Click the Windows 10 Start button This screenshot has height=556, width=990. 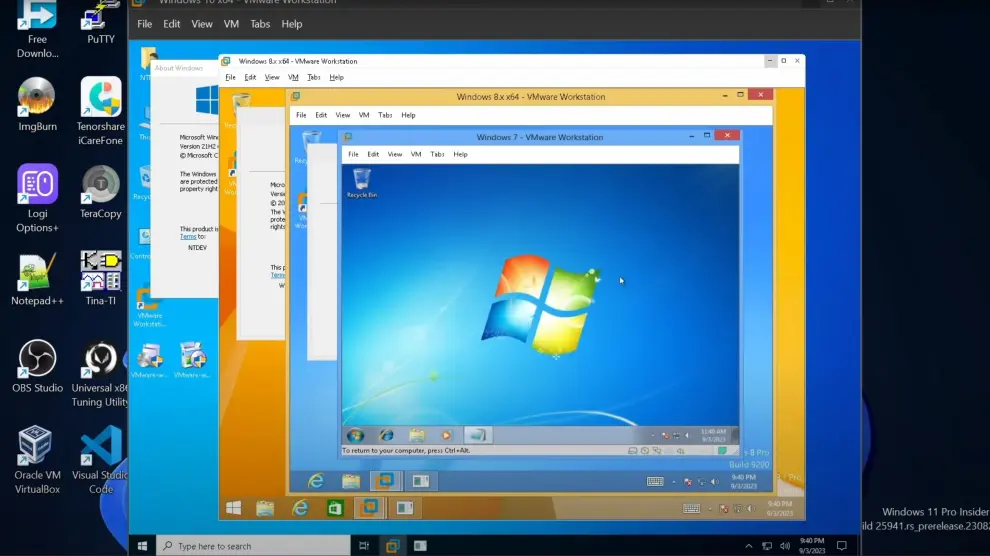143,546
